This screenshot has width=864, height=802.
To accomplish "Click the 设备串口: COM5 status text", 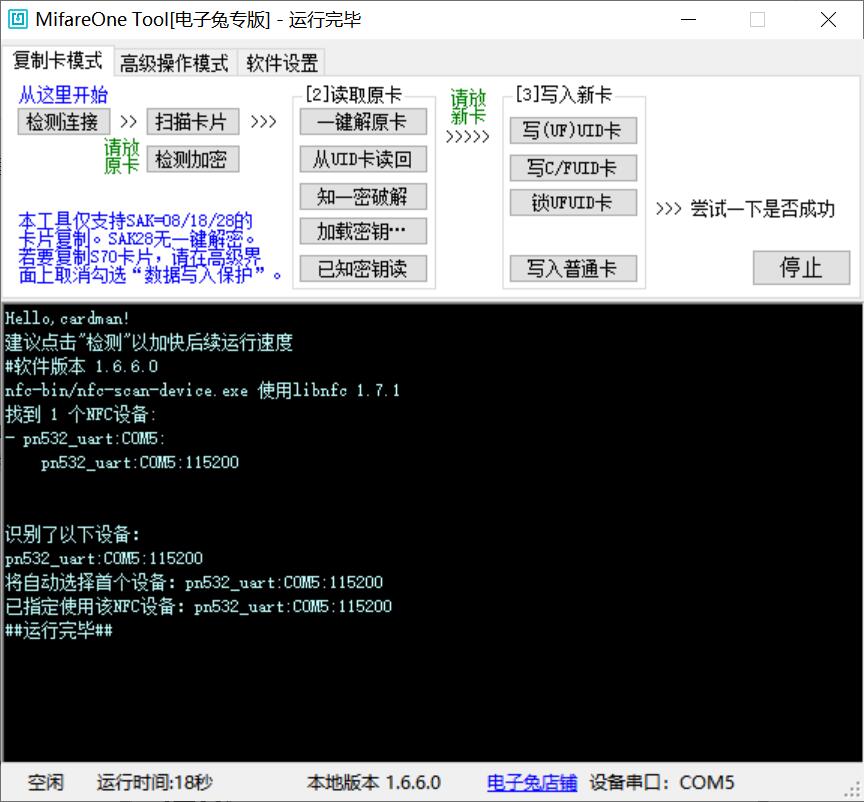I will point(662,783).
